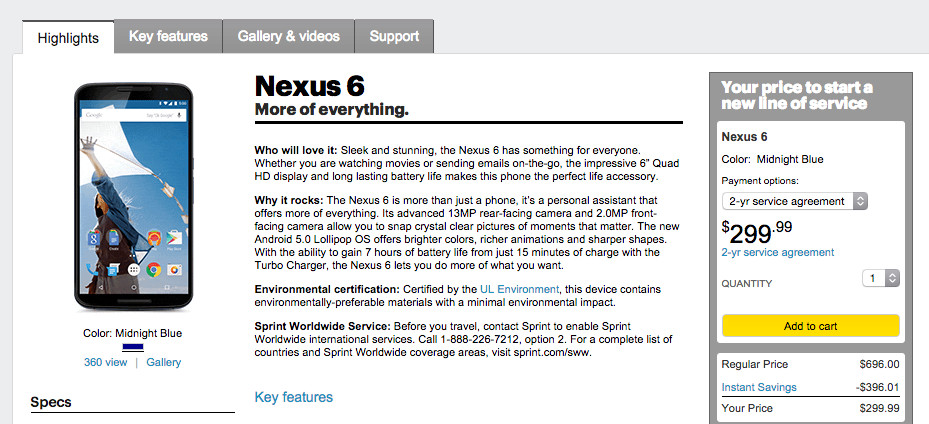
Task: Open the Key features tab
Action: [x=168, y=36]
